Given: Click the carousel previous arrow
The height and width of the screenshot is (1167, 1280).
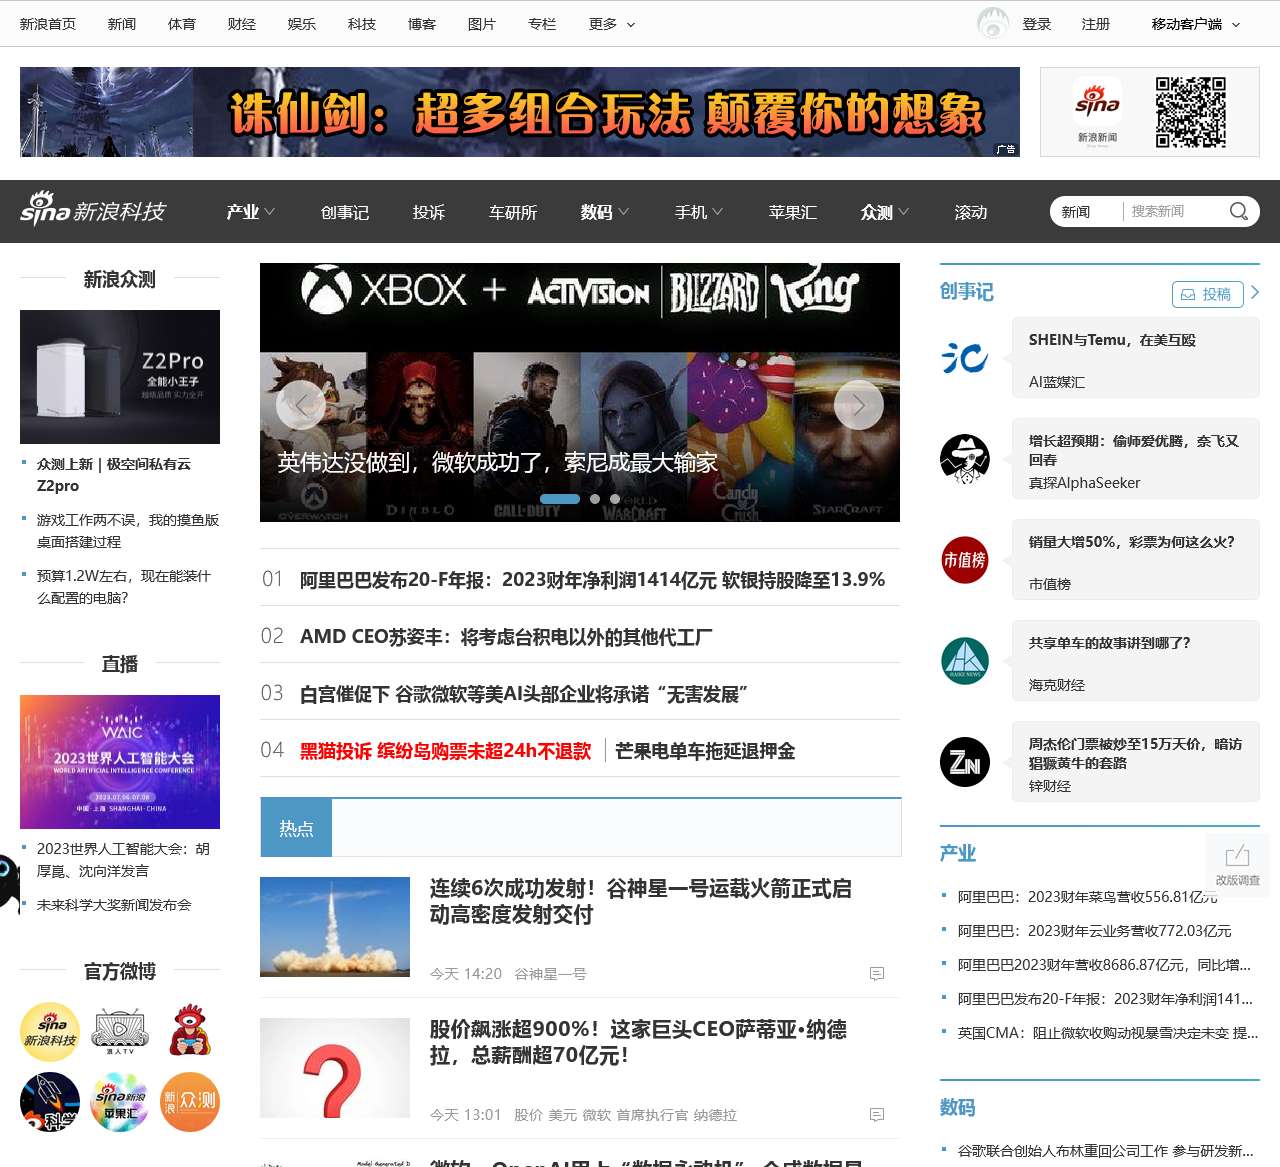Looking at the screenshot, I should click(300, 405).
